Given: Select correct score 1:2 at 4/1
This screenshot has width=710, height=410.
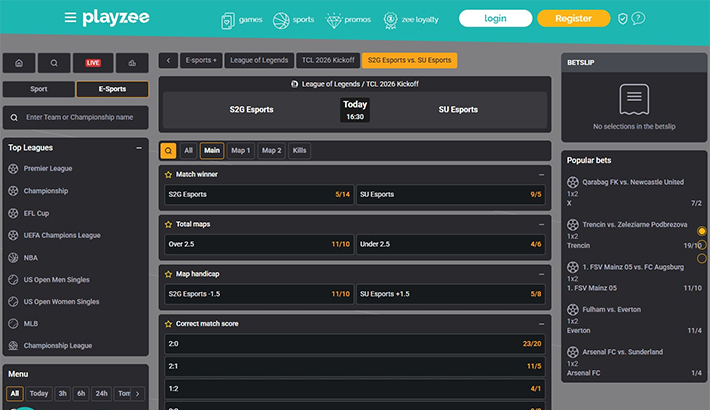Looking at the screenshot, I should click(x=355, y=389).
